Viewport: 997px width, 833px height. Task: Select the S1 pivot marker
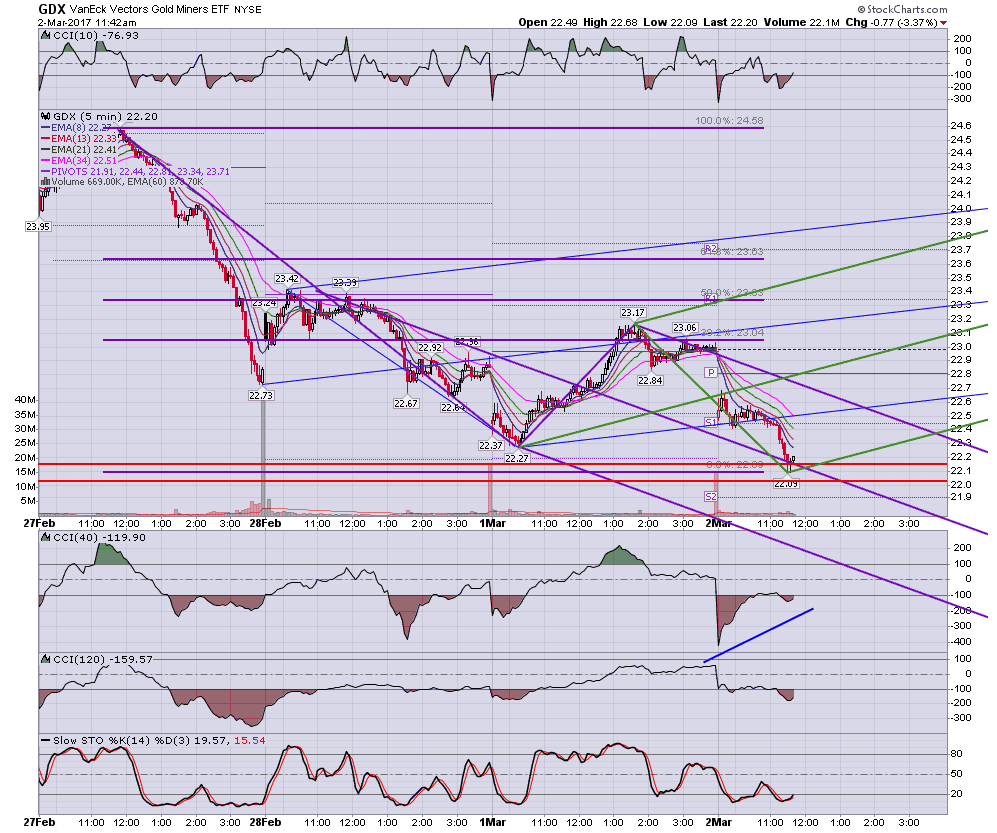[711, 422]
